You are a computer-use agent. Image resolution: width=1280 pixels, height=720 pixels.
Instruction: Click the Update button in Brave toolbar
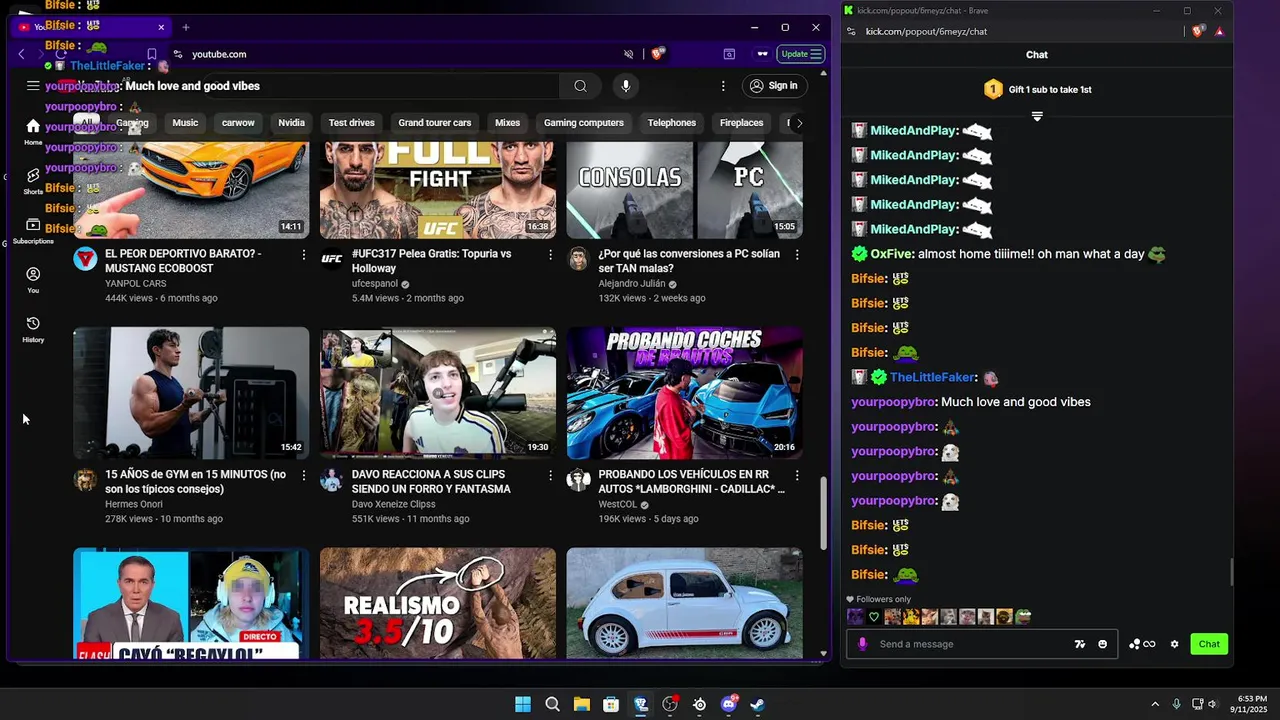(801, 54)
